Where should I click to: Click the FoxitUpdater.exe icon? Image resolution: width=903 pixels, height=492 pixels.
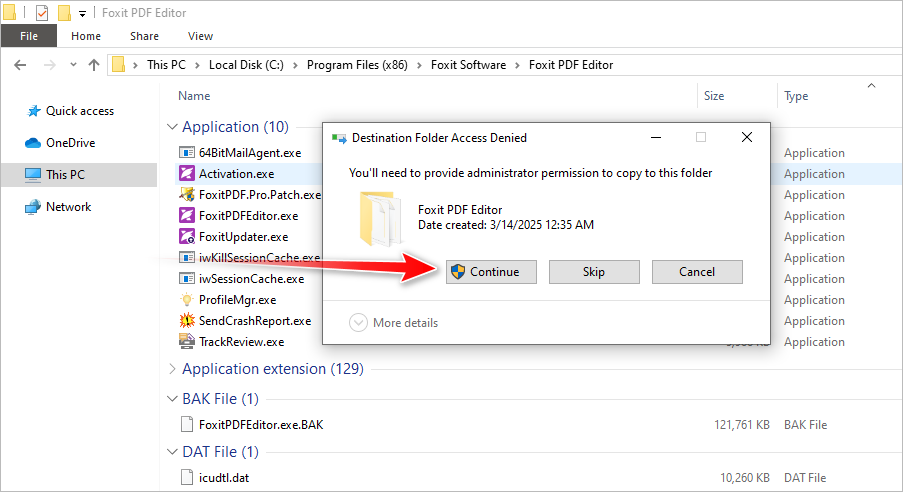click(186, 237)
